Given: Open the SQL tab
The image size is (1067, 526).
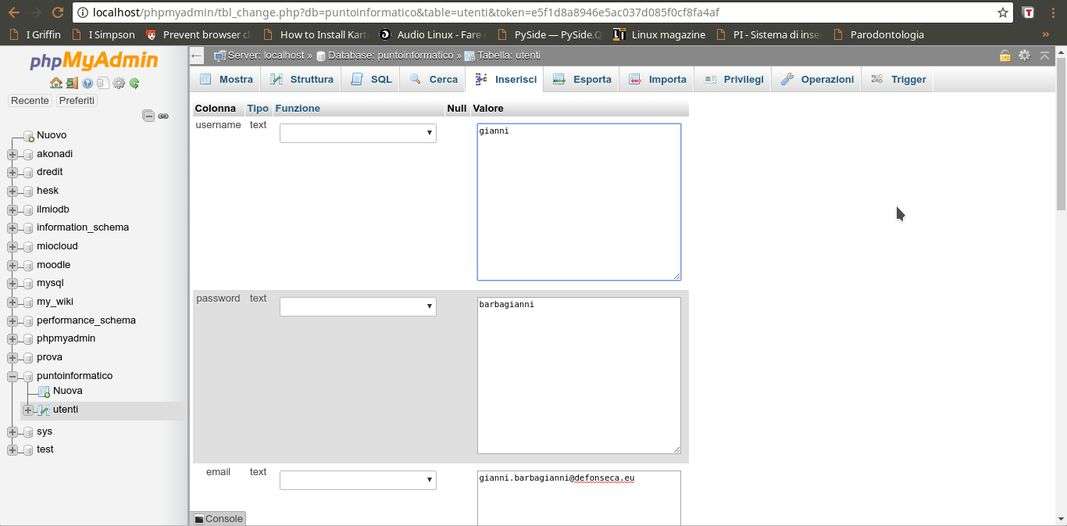Looking at the screenshot, I should [371, 80].
